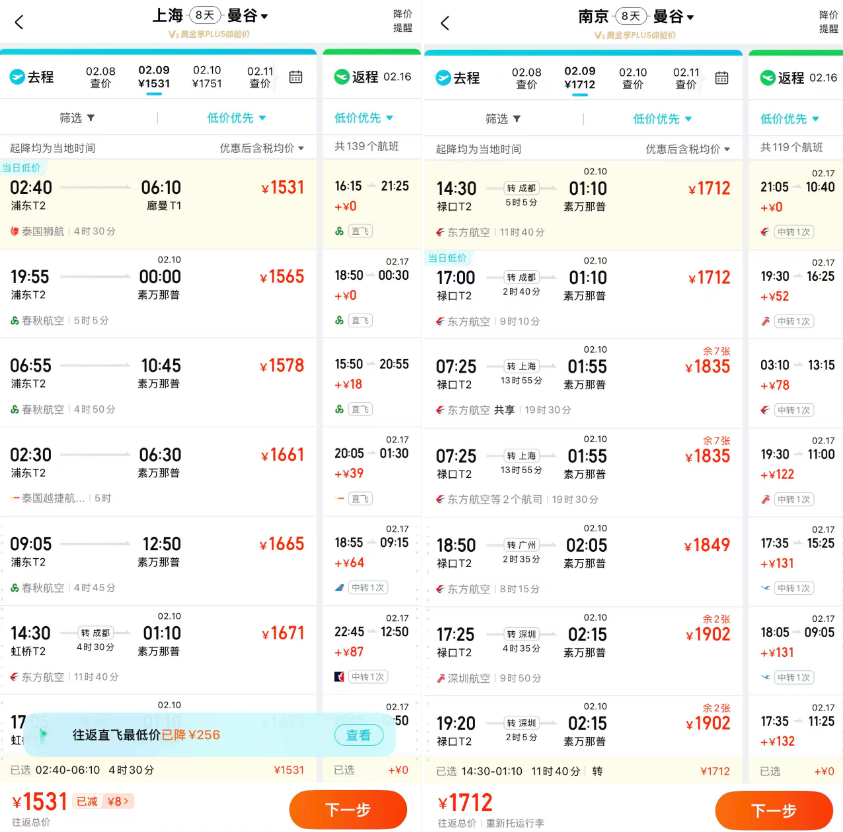Pick return 22:45-12:50 flight +¥87
The width and height of the screenshot is (843, 832).
pyautogui.click(x=372, y=650)
